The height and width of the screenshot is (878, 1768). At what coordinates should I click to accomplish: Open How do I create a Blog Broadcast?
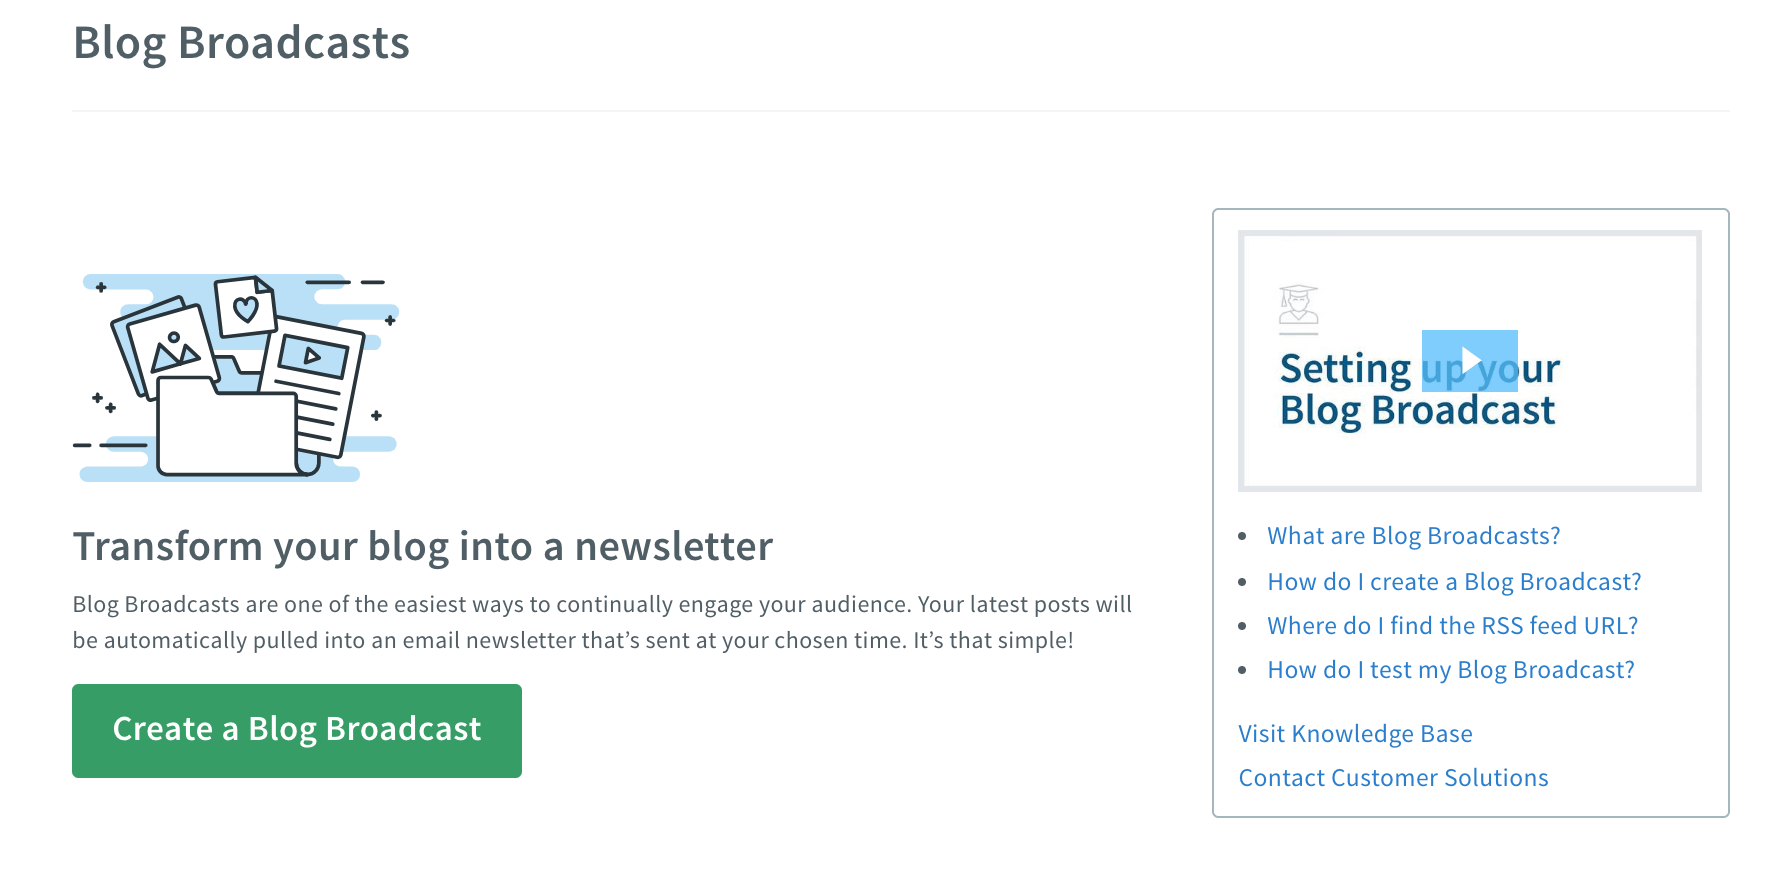tap(1454, 582)
